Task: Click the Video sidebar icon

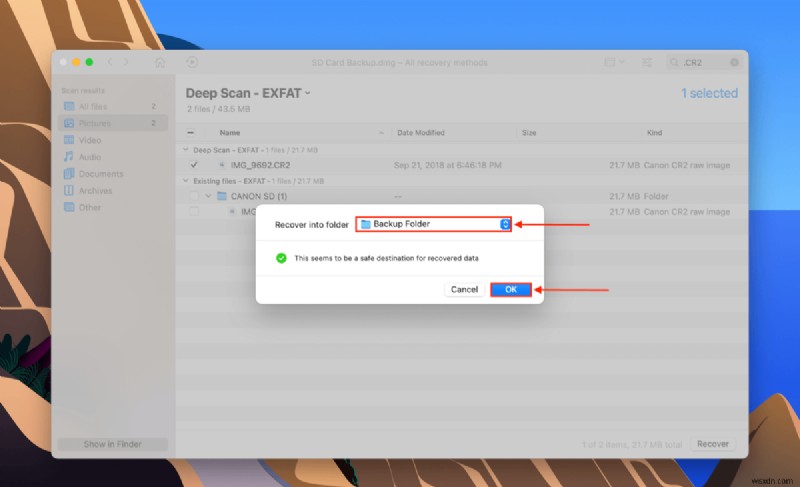Action: pyautogui.click(x=69, y=140)
